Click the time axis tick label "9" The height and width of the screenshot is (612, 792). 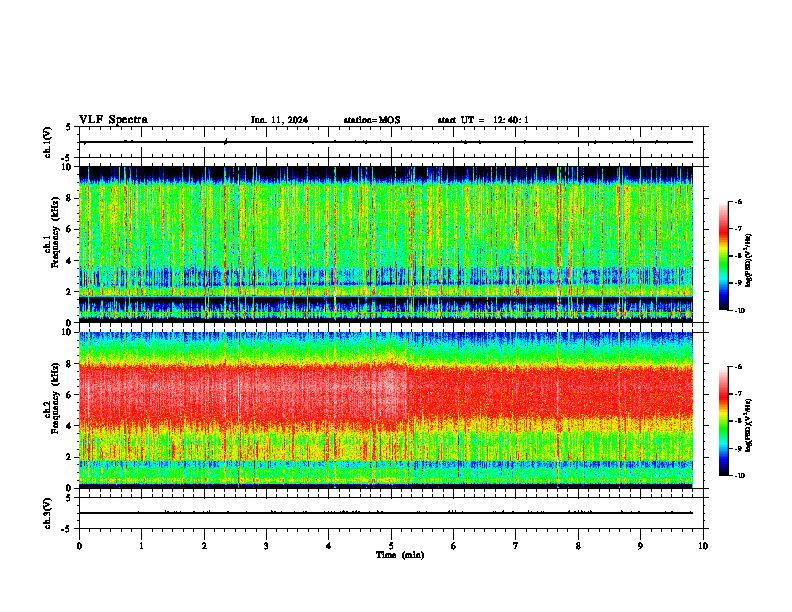[640, 546]
